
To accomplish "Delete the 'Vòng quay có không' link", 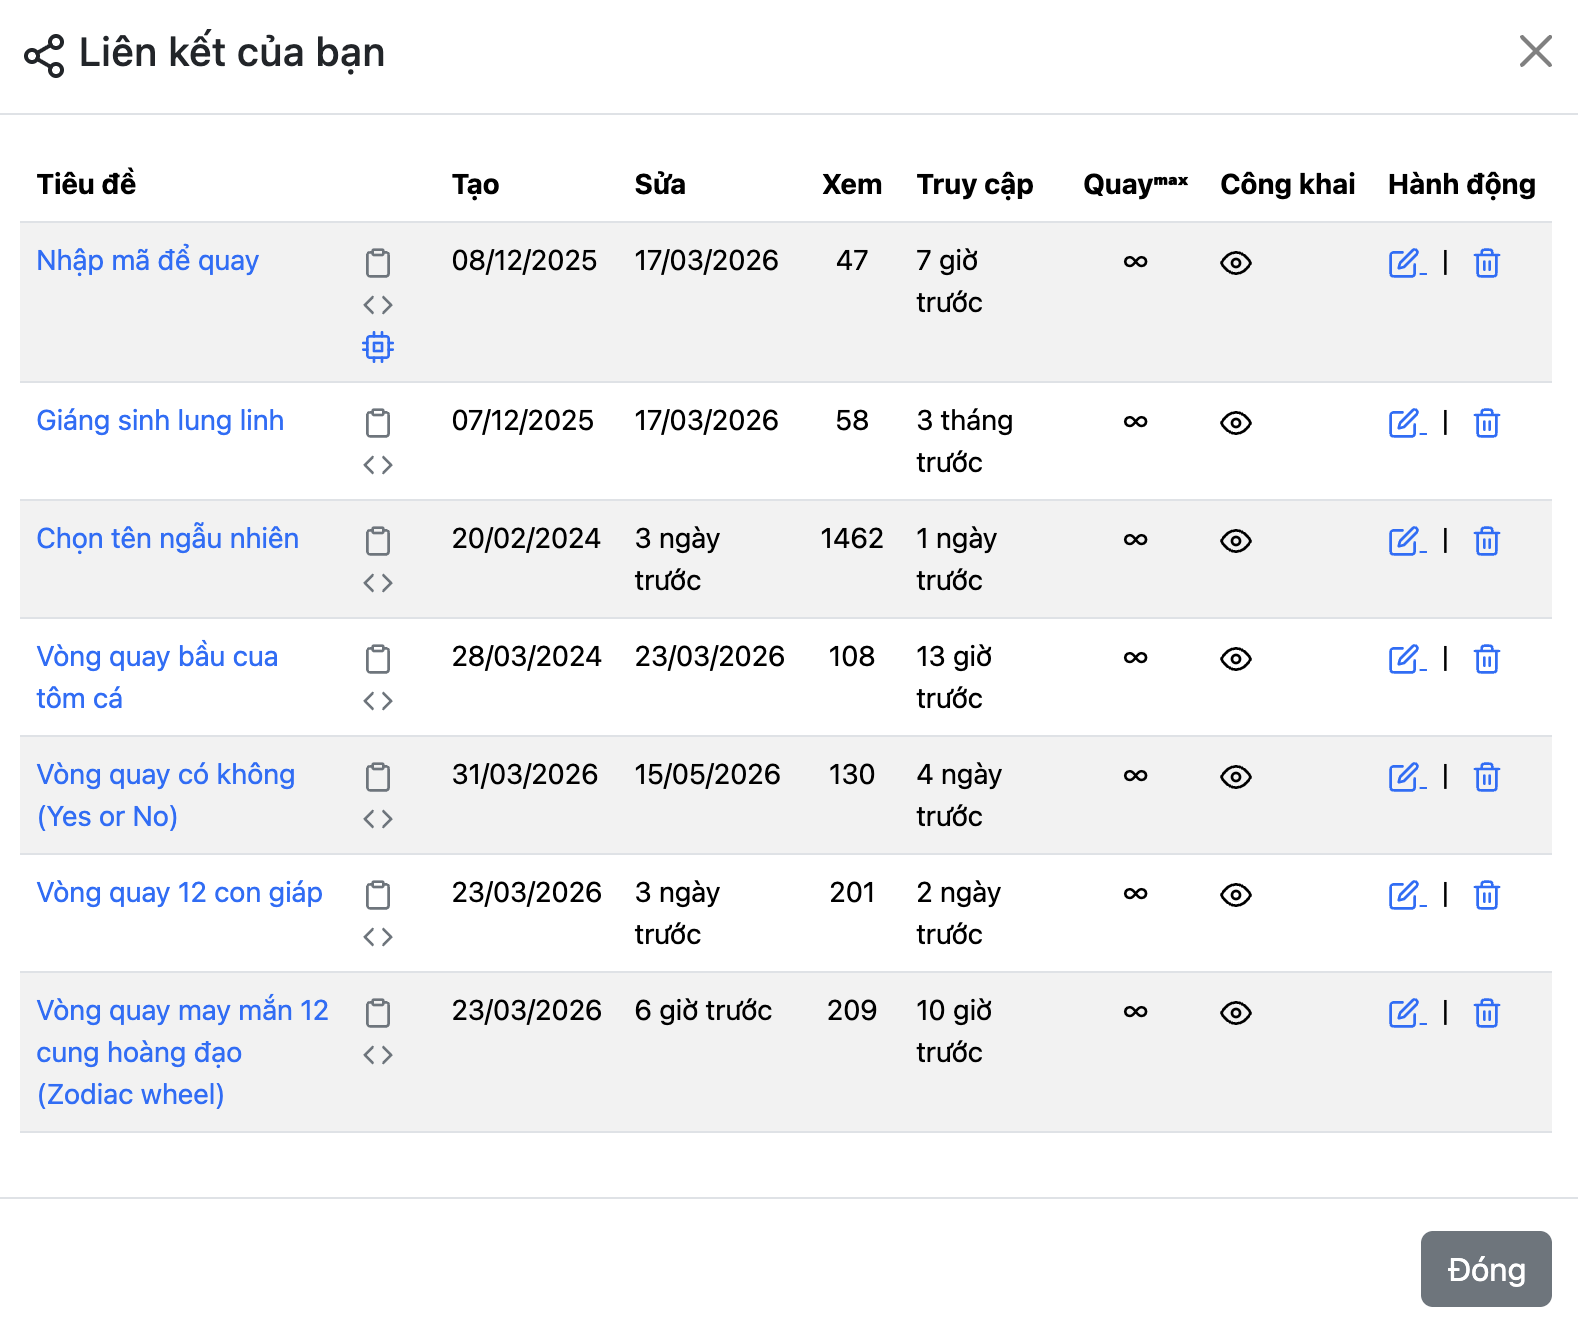I will click(1487, 777).
